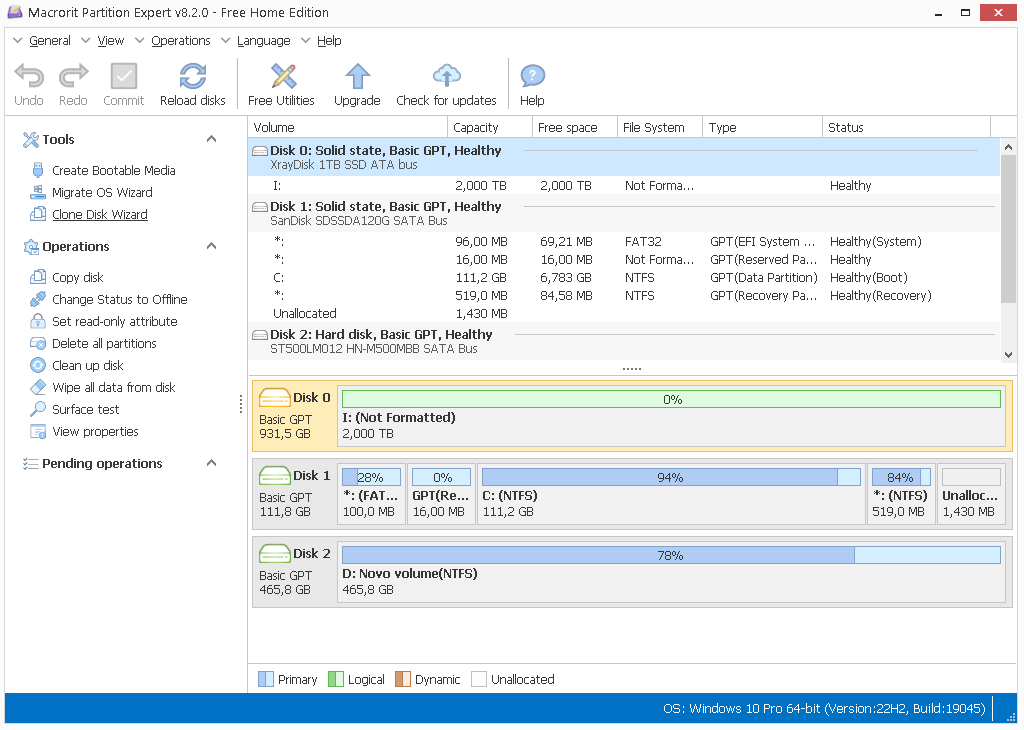The image size is (1024, 730).
Task: Run Surface test
Action: click(x=86, y=409)
